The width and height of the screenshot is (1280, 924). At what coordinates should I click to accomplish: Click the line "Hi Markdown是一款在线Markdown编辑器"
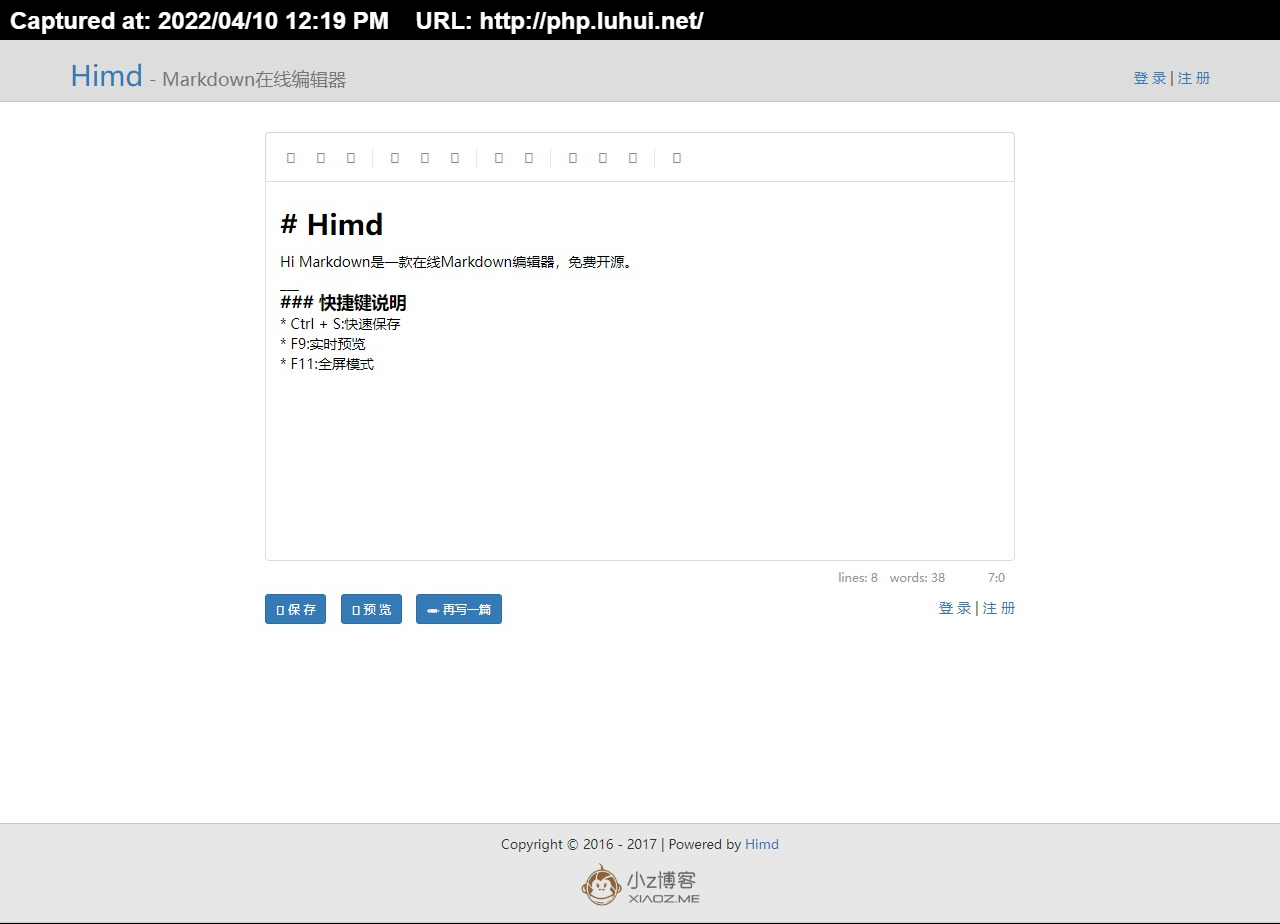coord(457,262)
